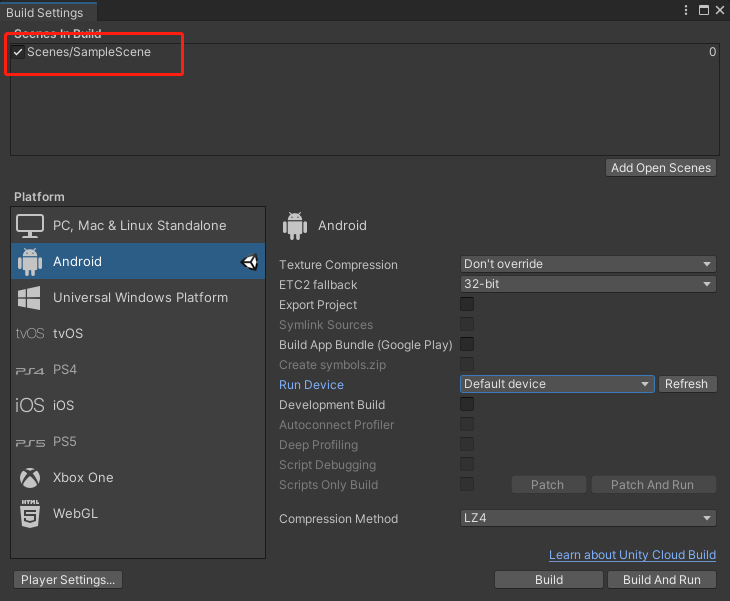Open the Compression Method LZ4 dropdown
The image size is (730, 601).
click(x=588, y=518)
